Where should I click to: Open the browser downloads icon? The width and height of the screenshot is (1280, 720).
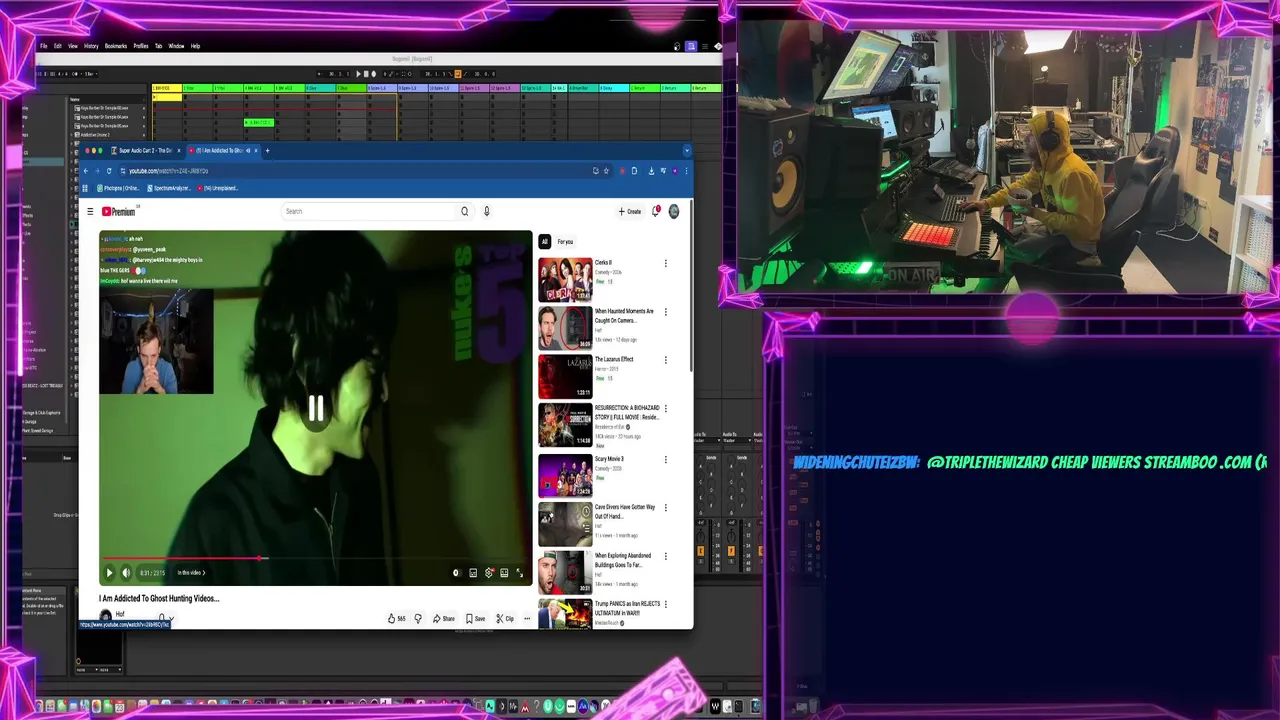[x=651, y=171]
